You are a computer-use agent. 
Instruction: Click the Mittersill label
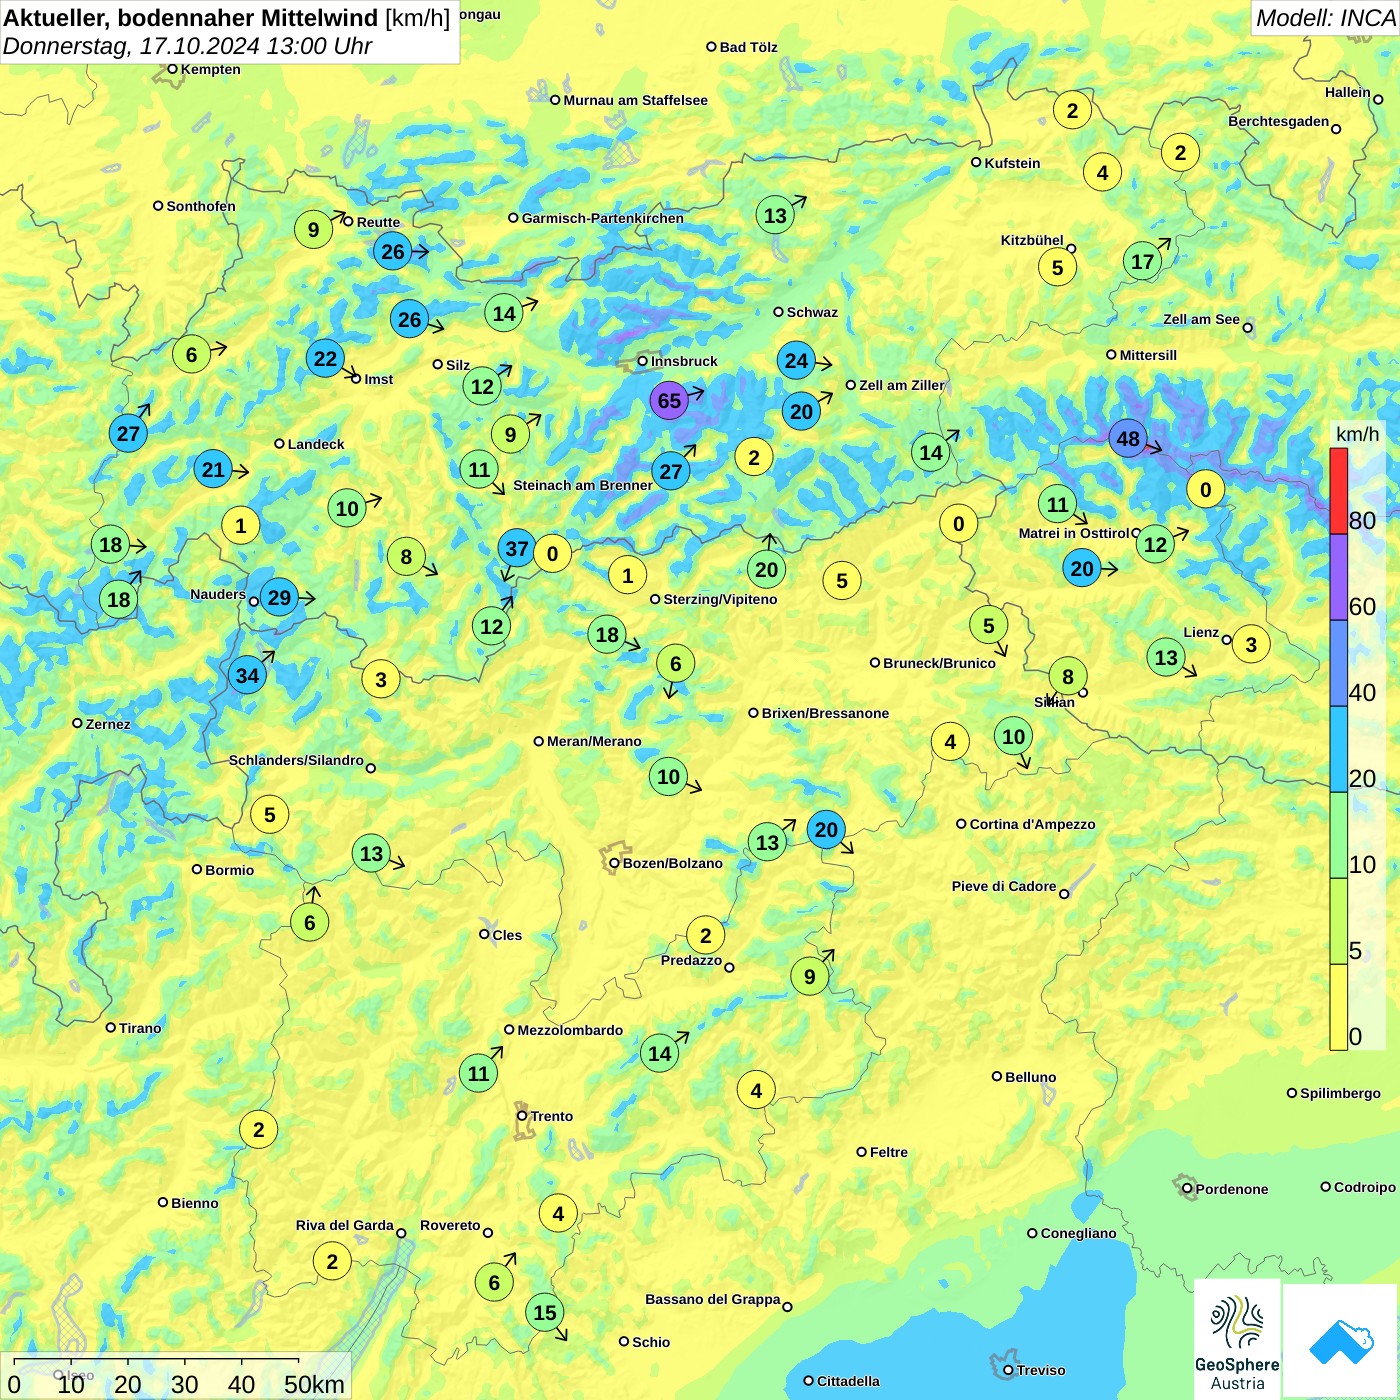(1148, 355)
